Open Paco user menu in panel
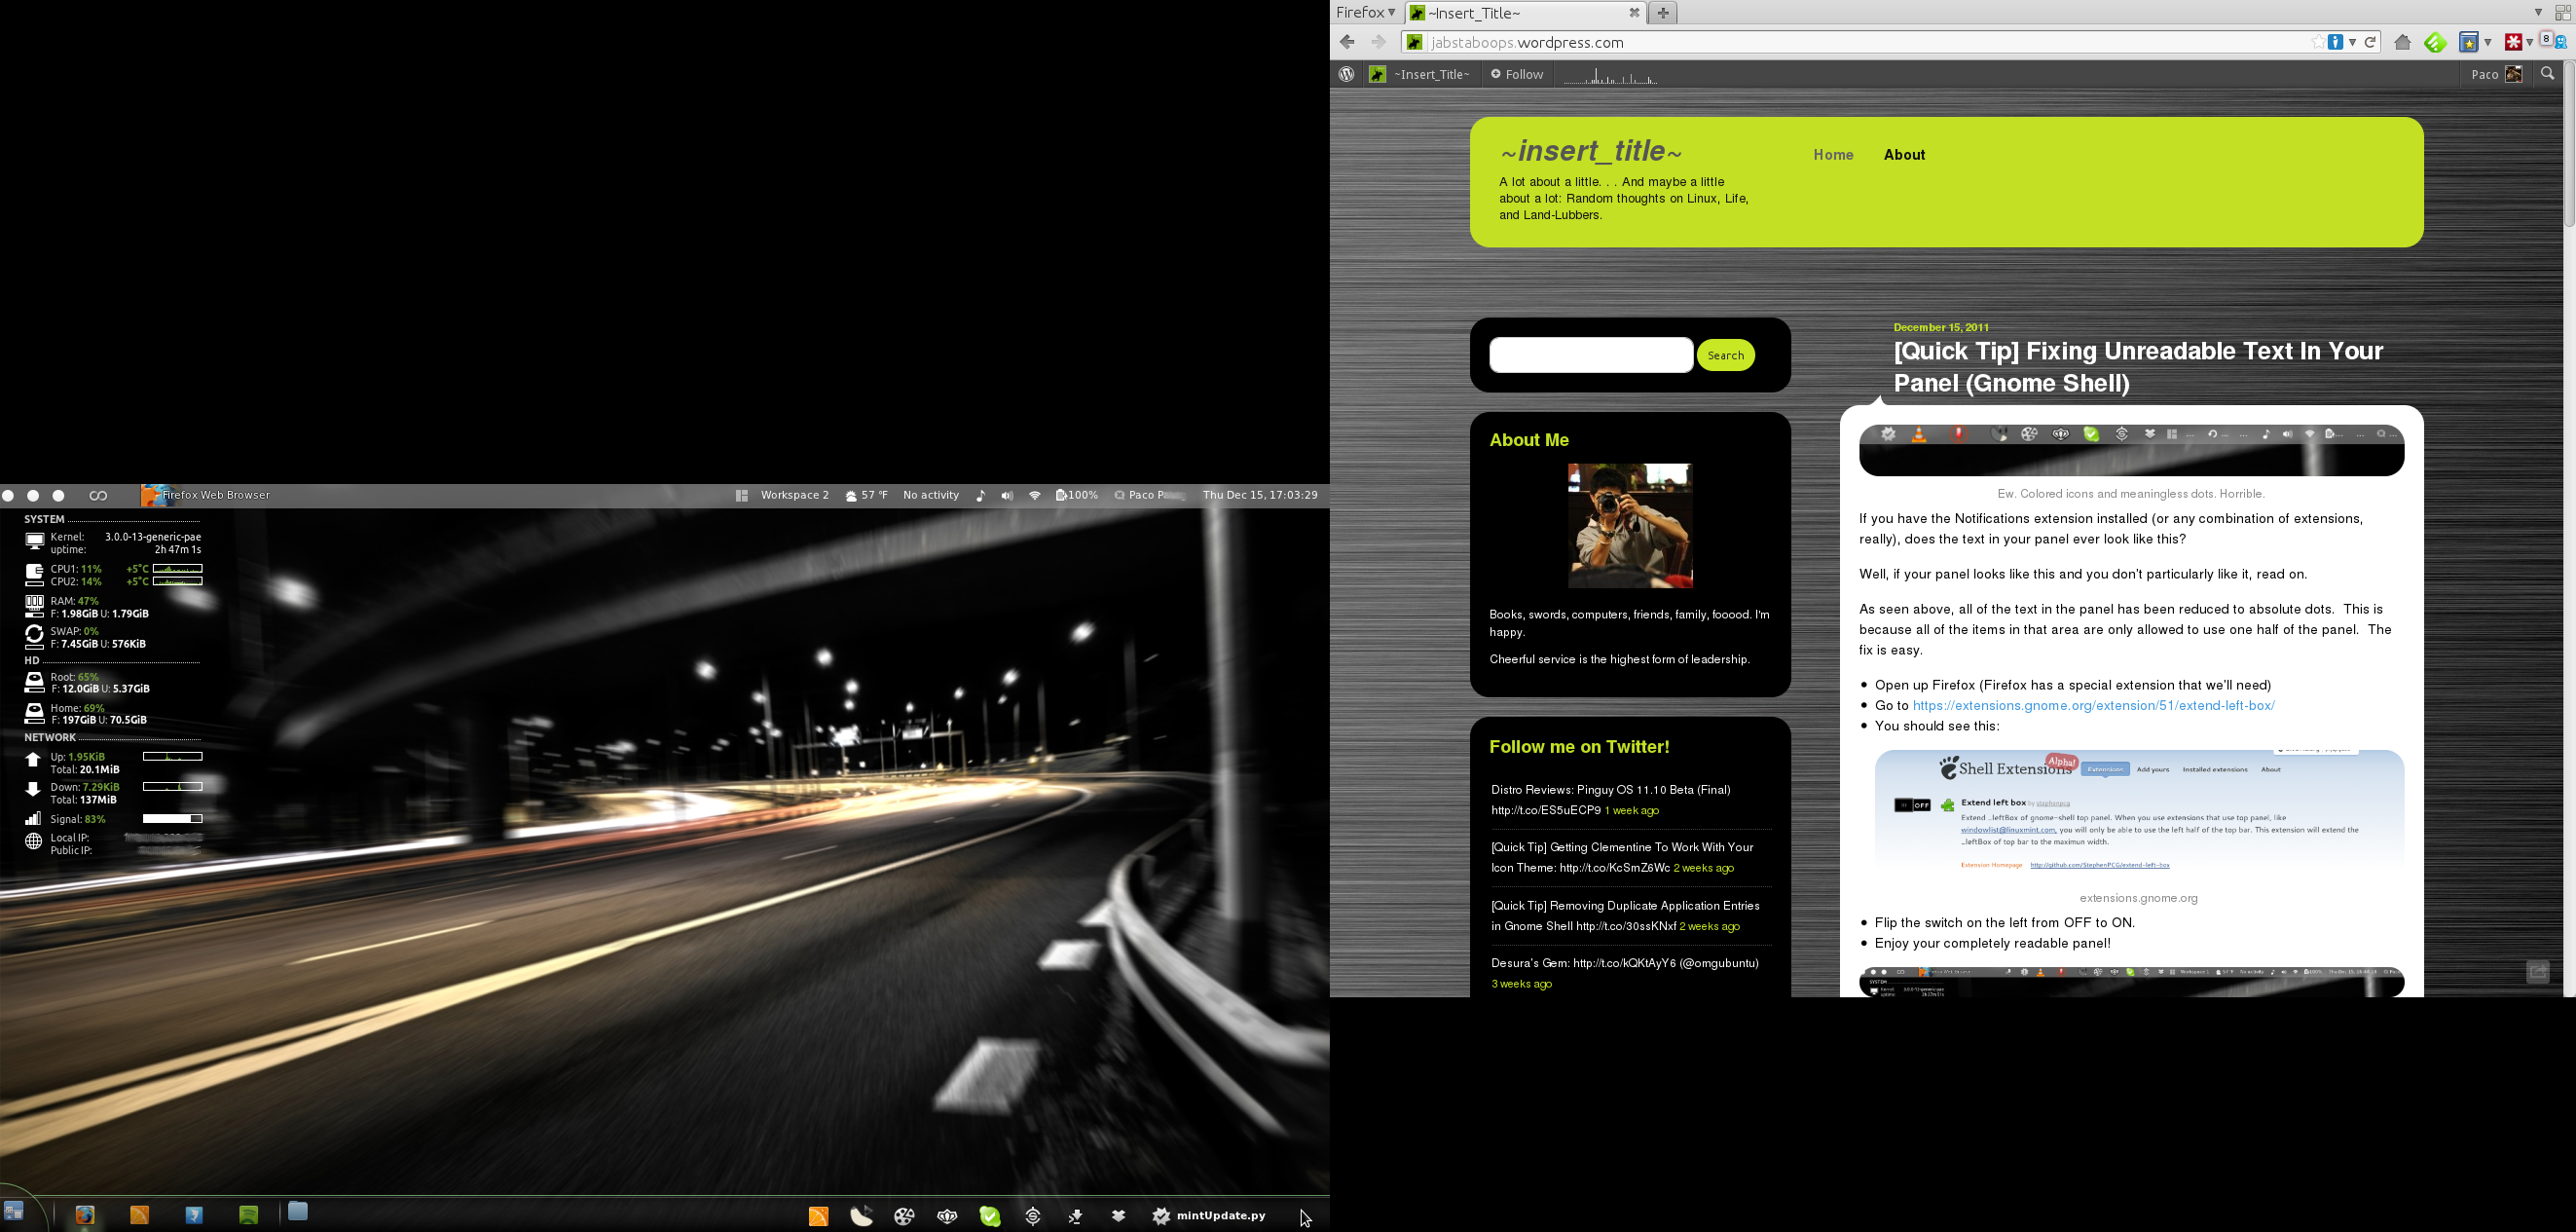This screenshot has height=1232, width=2576. 1150,495
